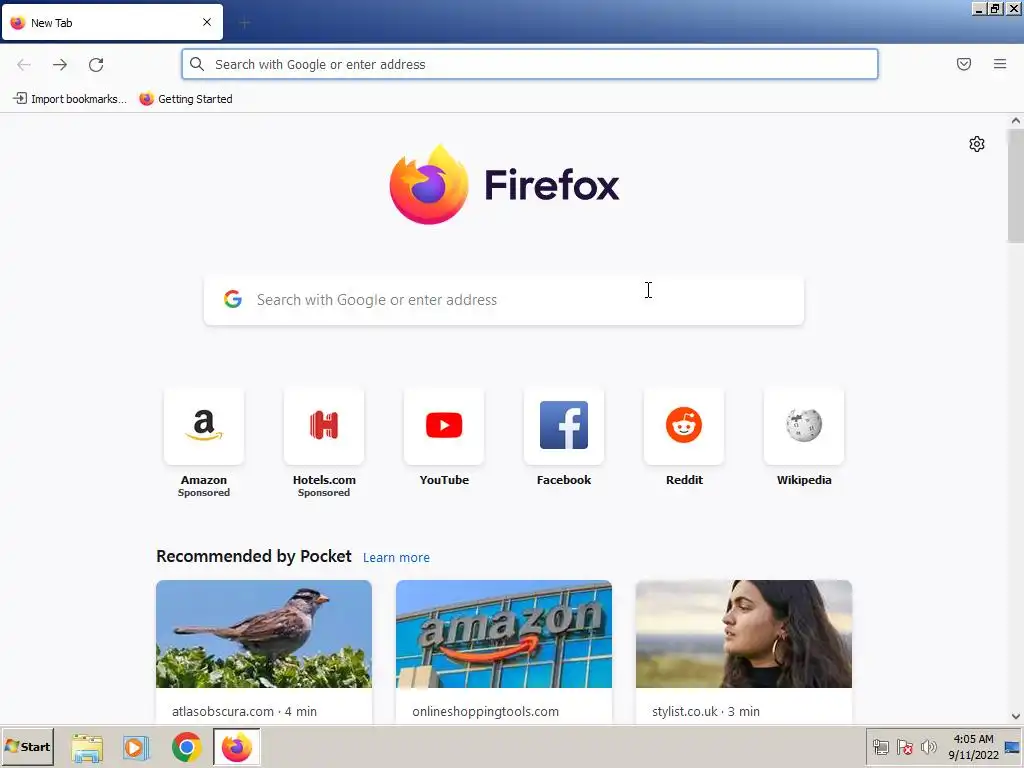Reload the current page
The image size is (1024, 768).
click(96, 64)
